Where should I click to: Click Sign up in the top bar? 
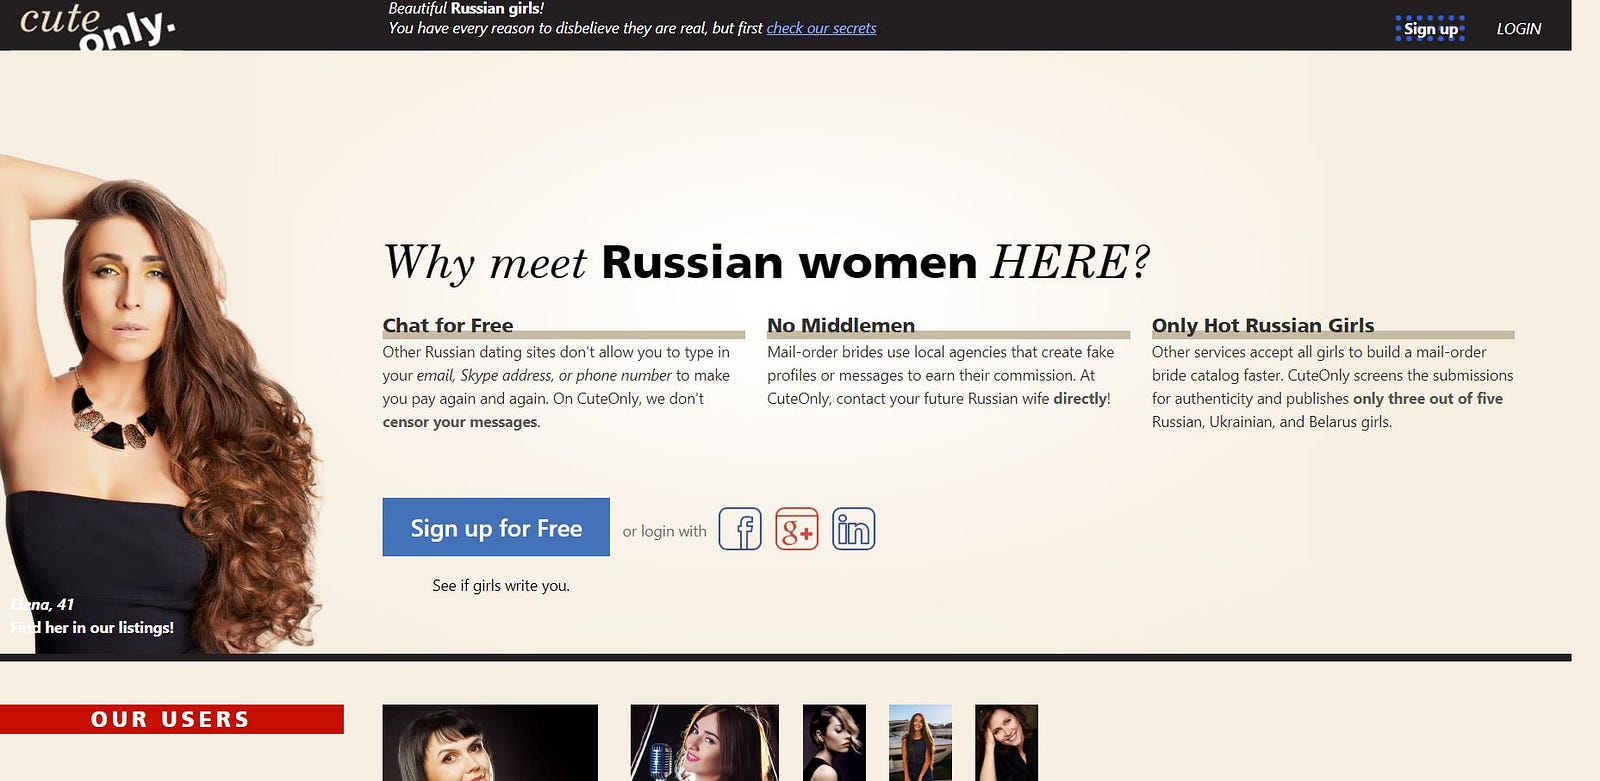coord(1430,29)
